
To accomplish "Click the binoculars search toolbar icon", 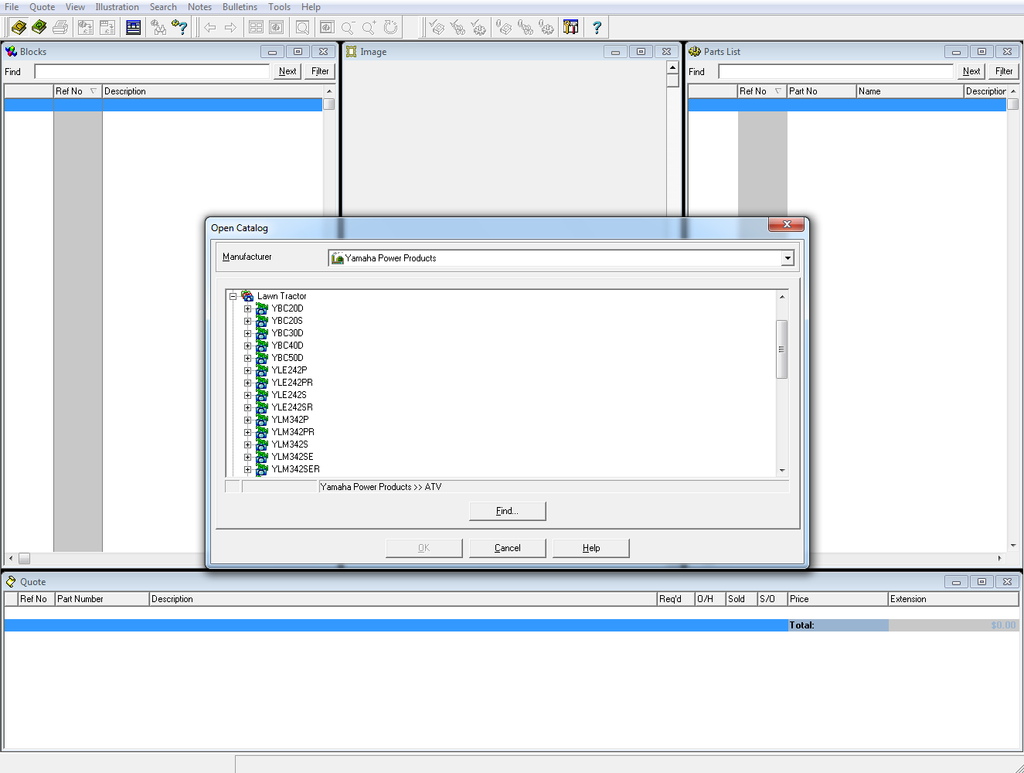I will 158,27.
